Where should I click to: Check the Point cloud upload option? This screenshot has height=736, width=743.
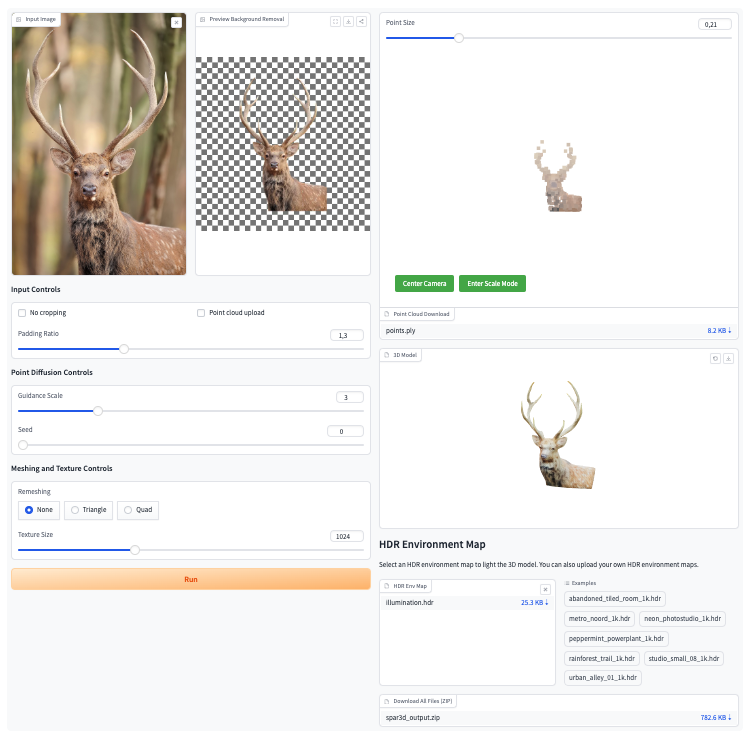coord(202,313)
